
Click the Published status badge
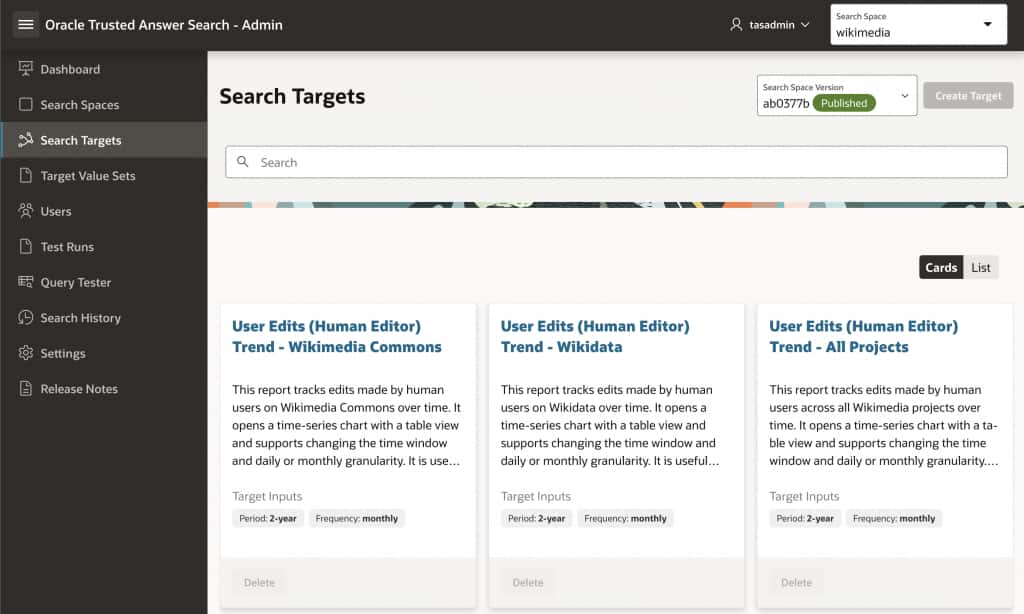pos(844,103)
